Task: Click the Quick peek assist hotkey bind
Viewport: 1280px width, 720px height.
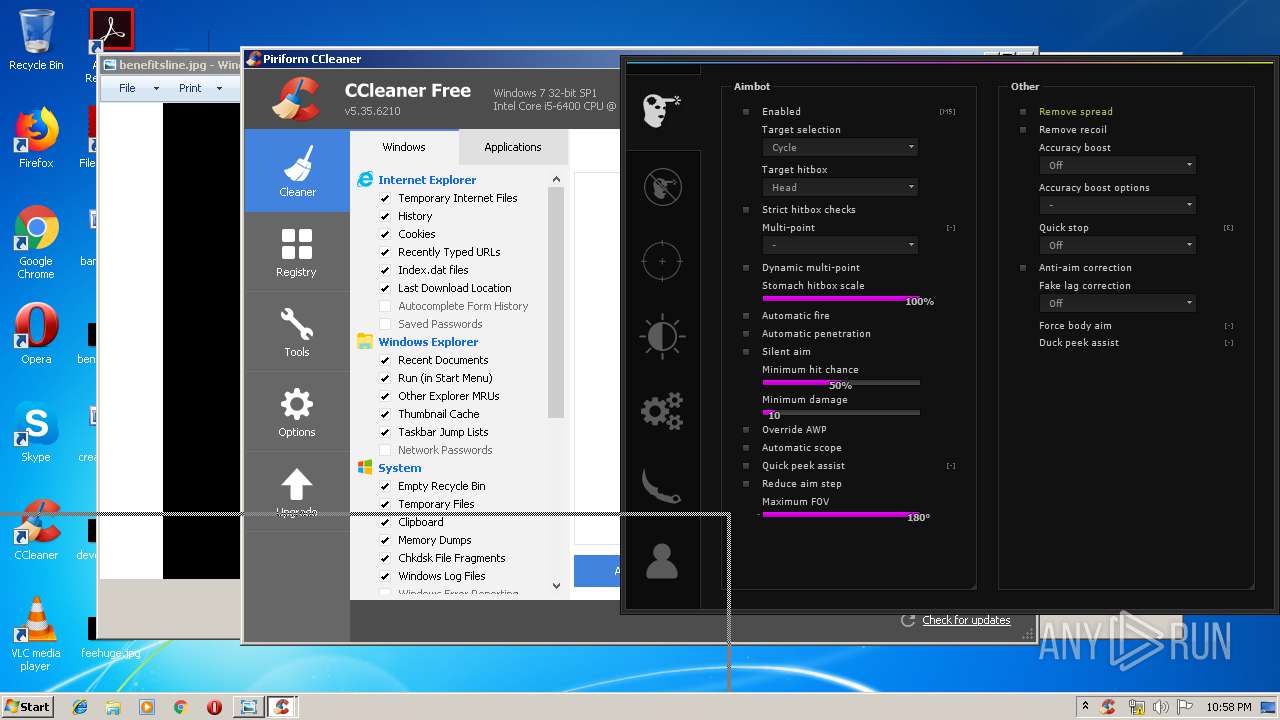Action: coord(951,466)
